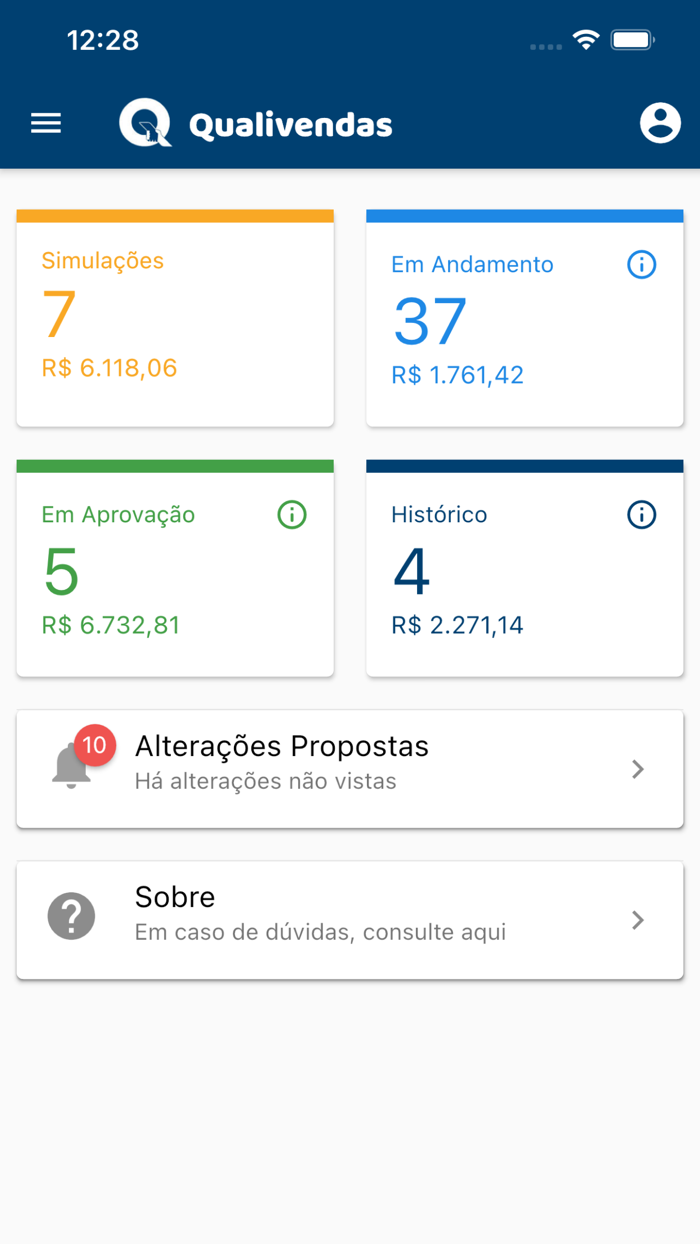Tap the value R$ 6.118,06 under Simulações

[x=109, y=367]
